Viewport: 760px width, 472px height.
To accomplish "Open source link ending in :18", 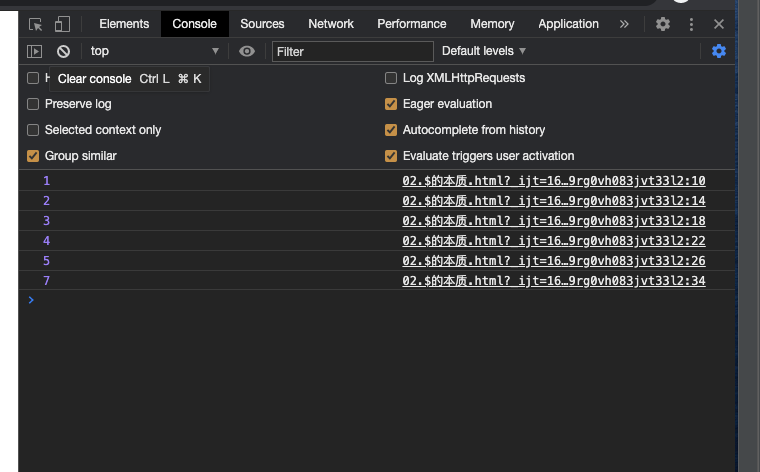I will pyautogui.click(x=554, y=220).
